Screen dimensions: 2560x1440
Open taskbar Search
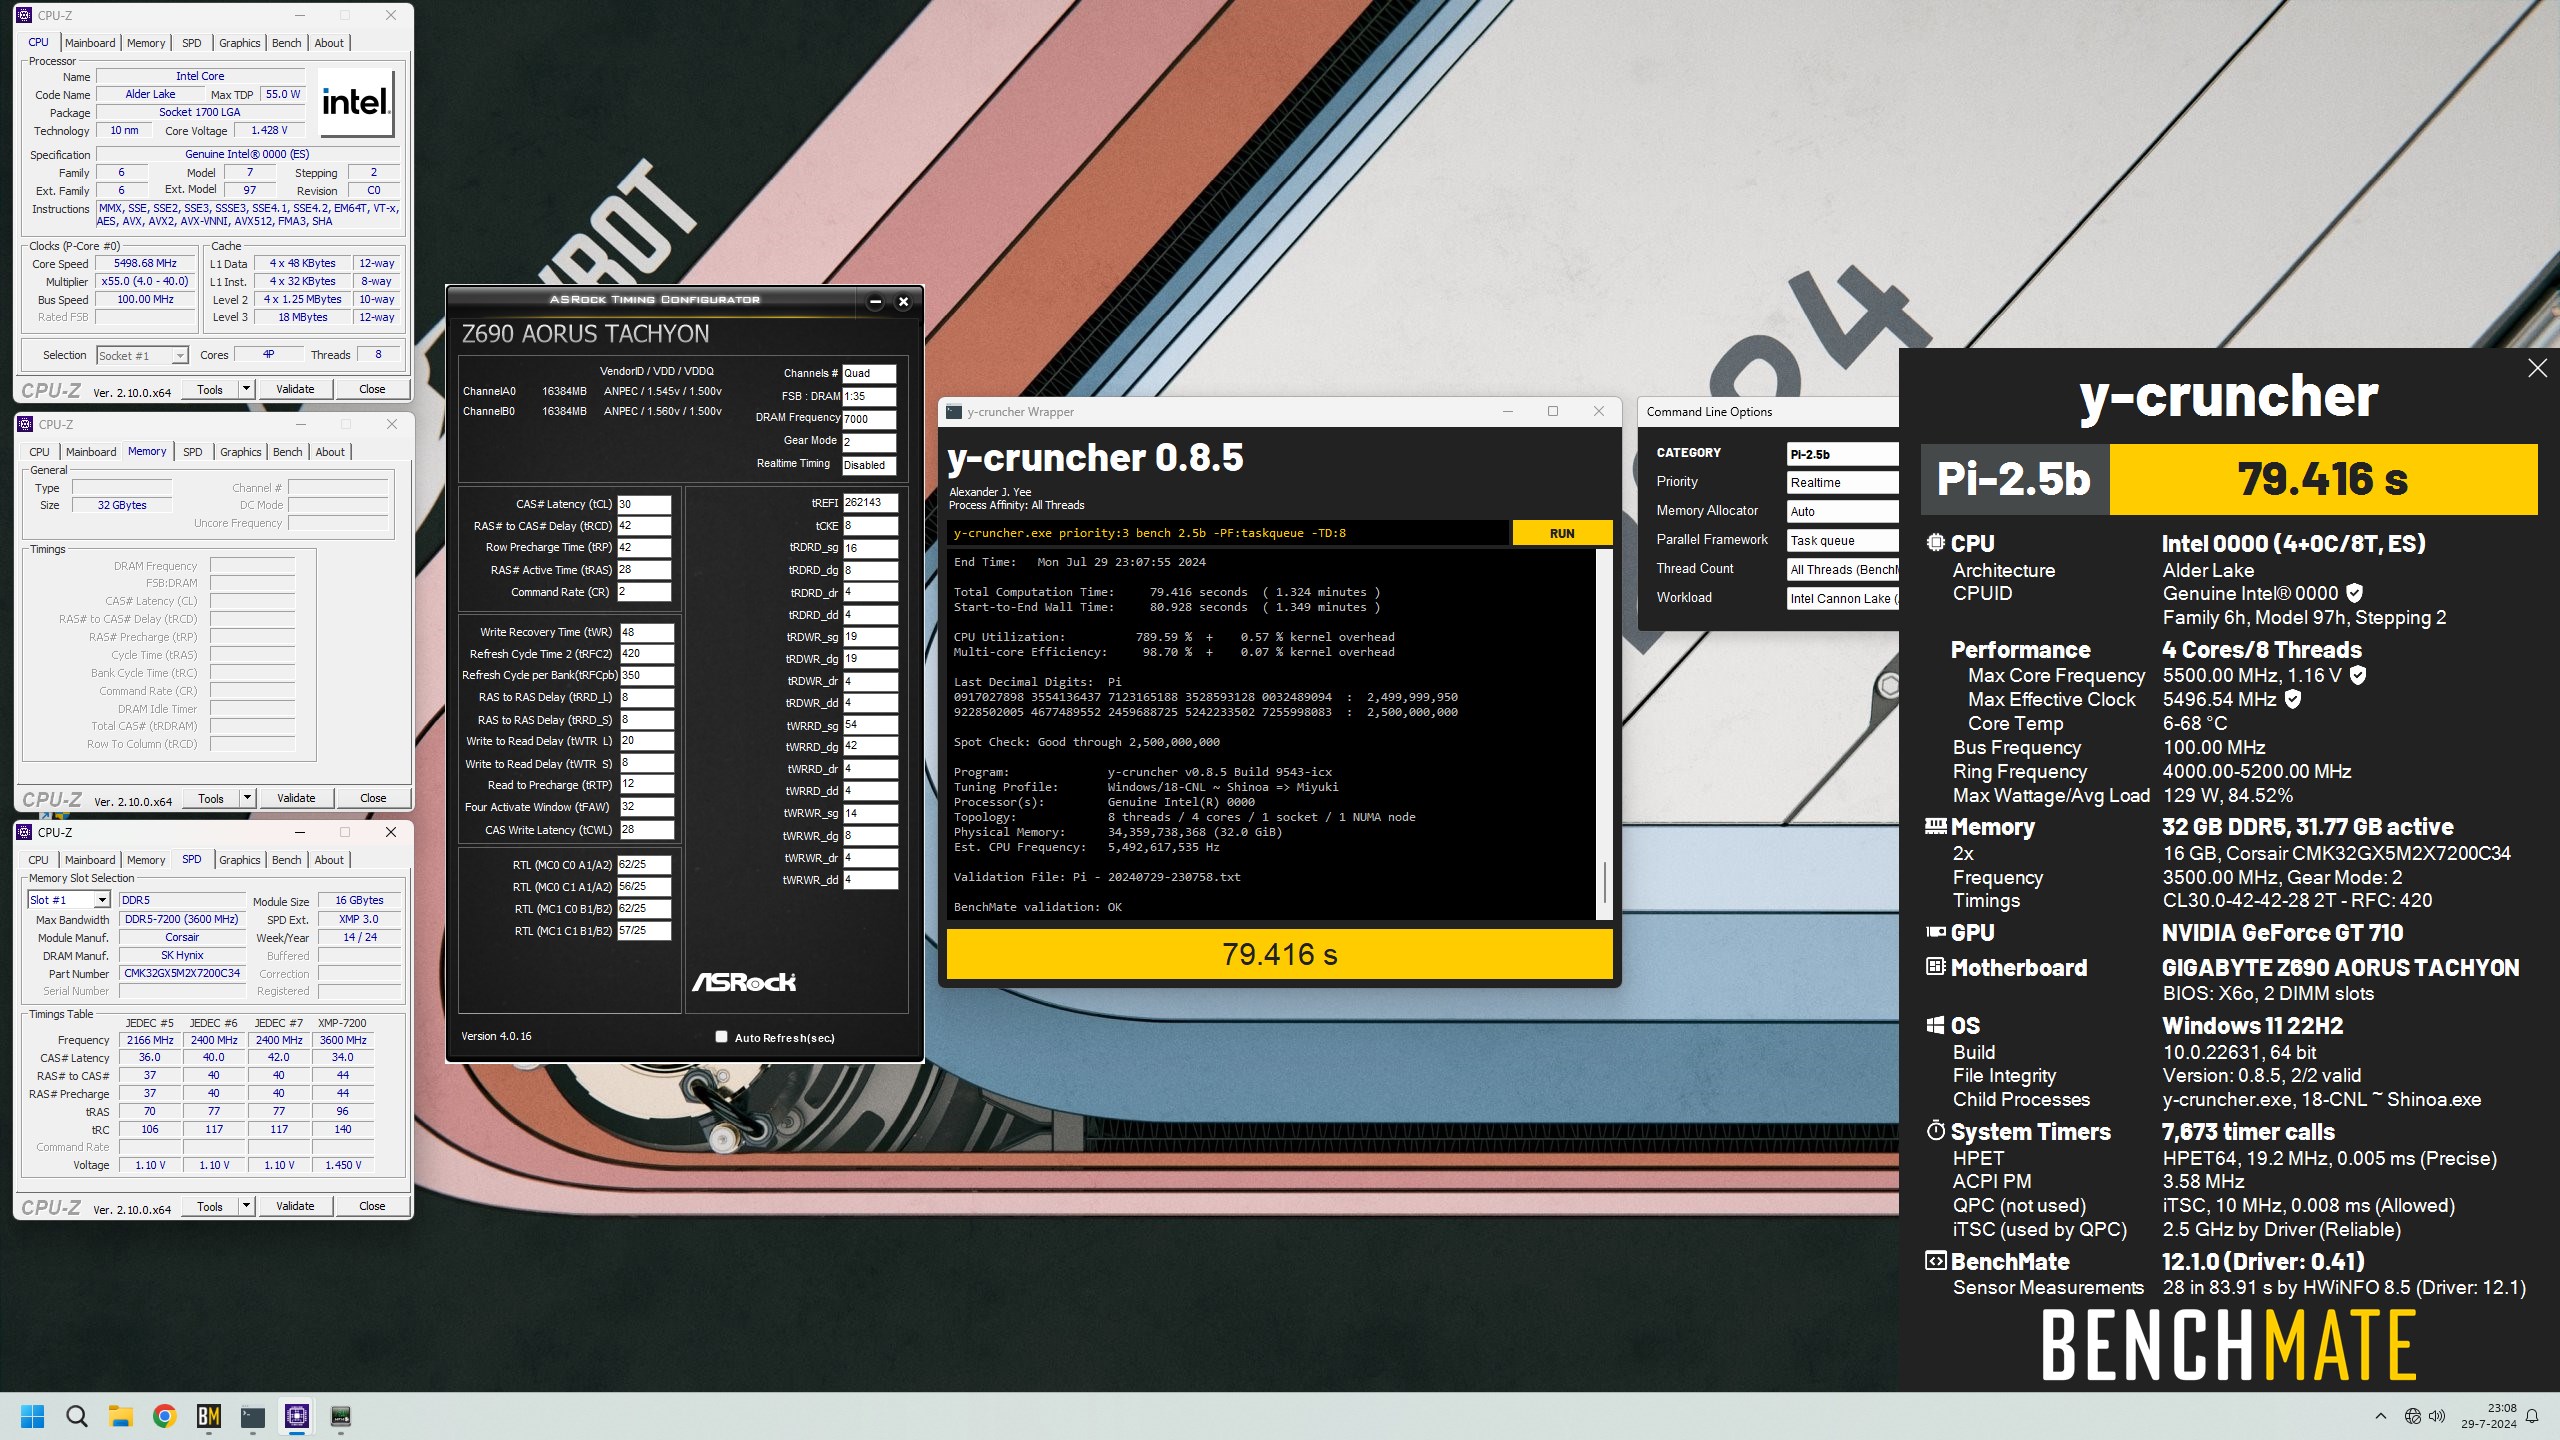point(76,1416)
